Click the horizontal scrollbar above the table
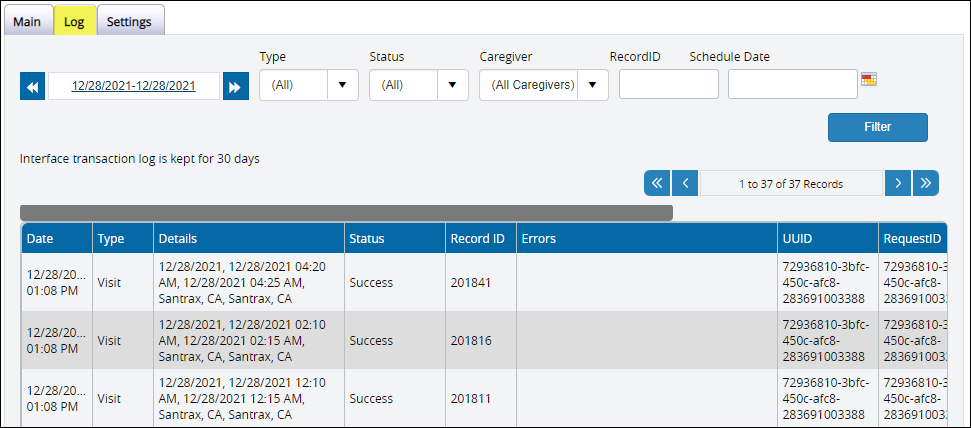This screenshot has width=971, height=428. [346, 212]
